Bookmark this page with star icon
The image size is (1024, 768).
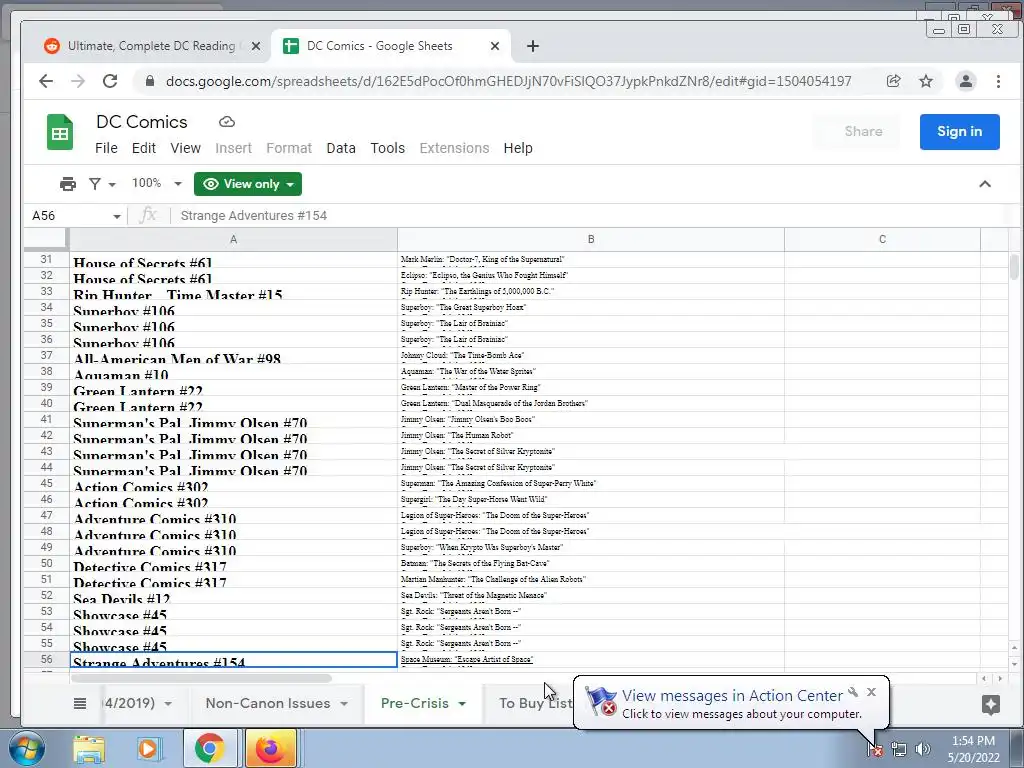[926, 81]
